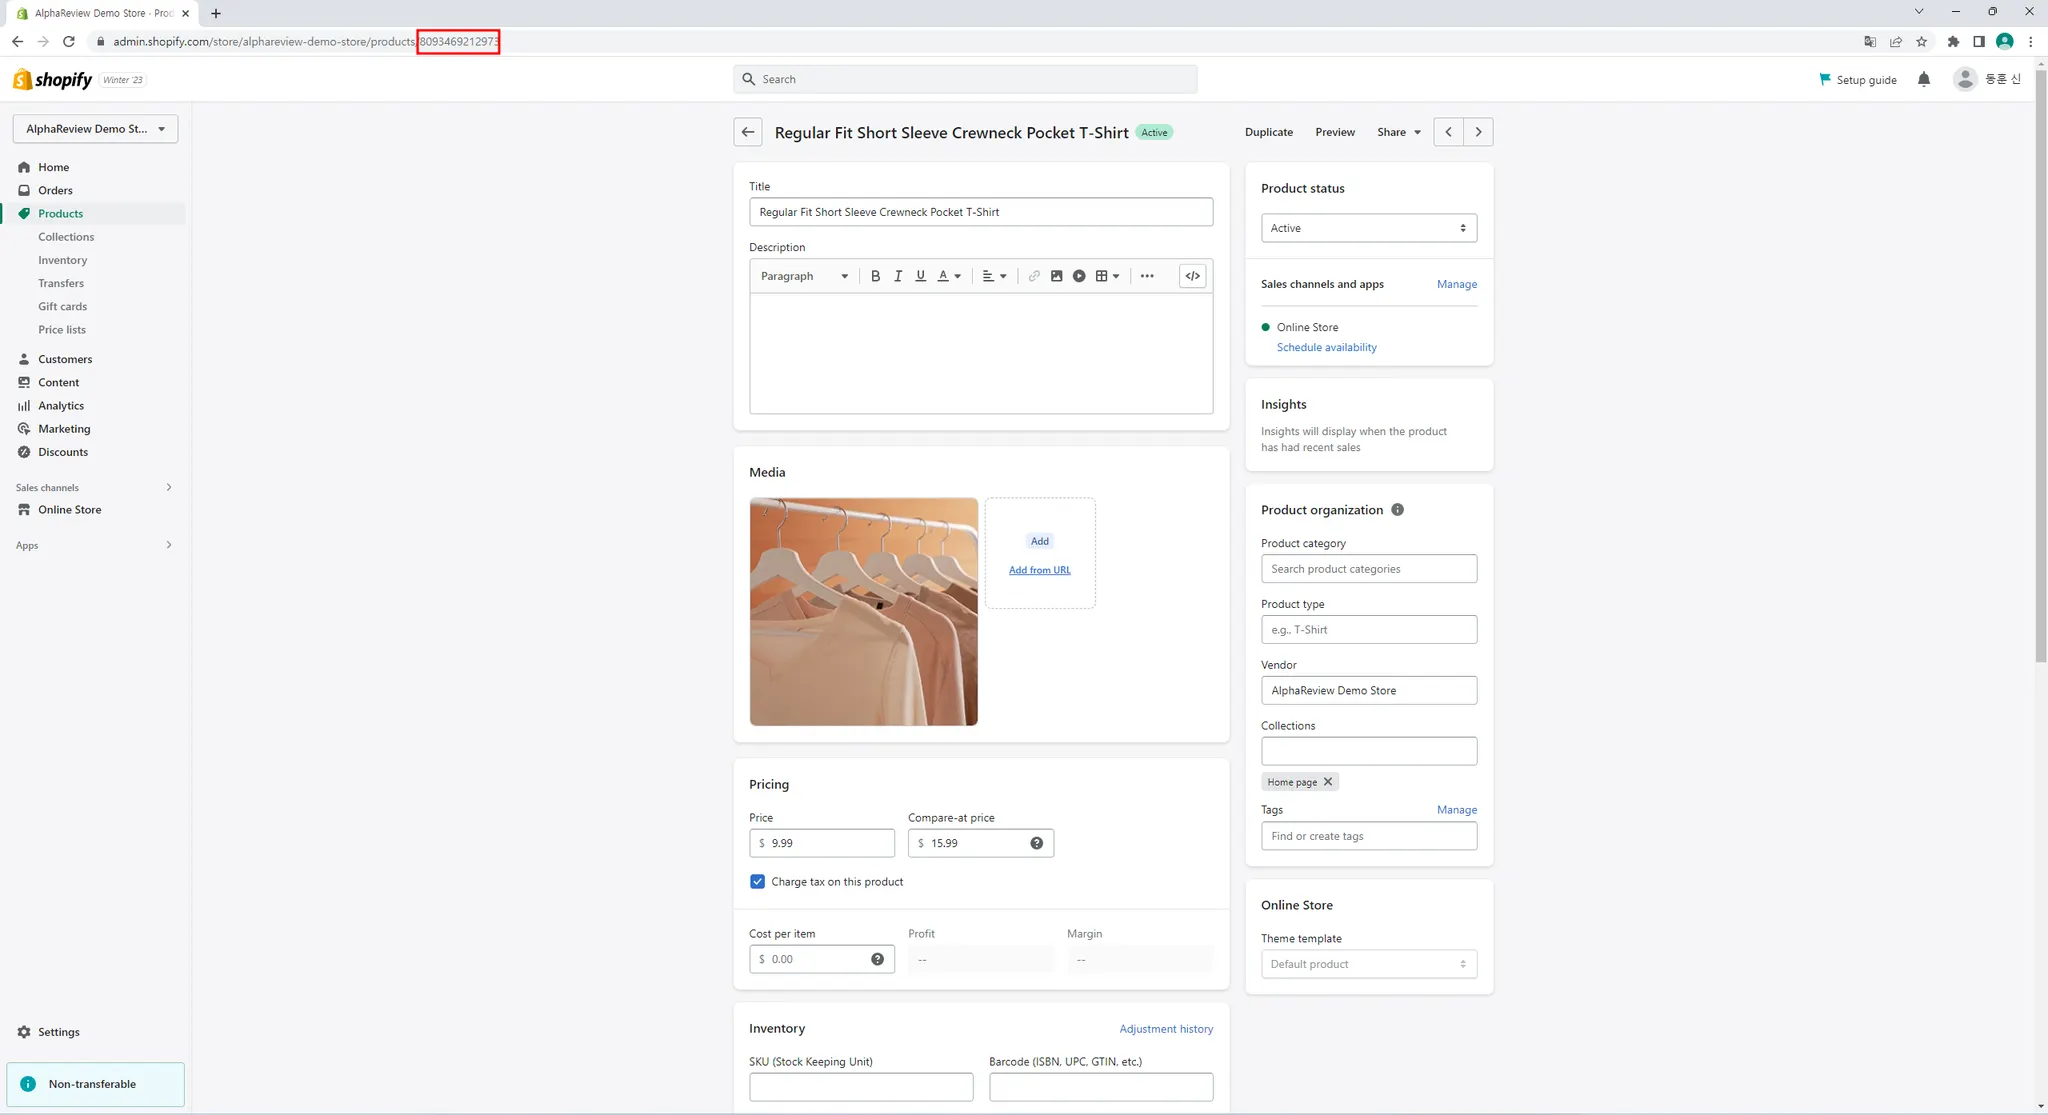The image size is (2048, 1115).
Task: Click the product media thumbnail image
Action: point(863,611)
